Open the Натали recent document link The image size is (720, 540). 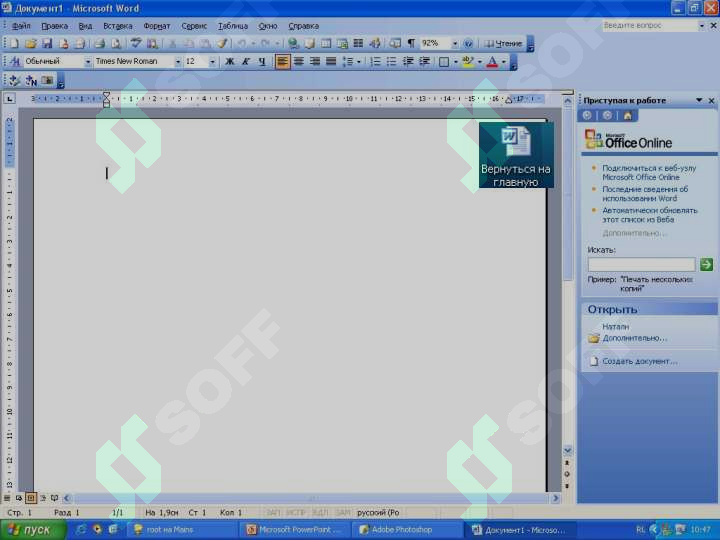click(x=615, y=326)
